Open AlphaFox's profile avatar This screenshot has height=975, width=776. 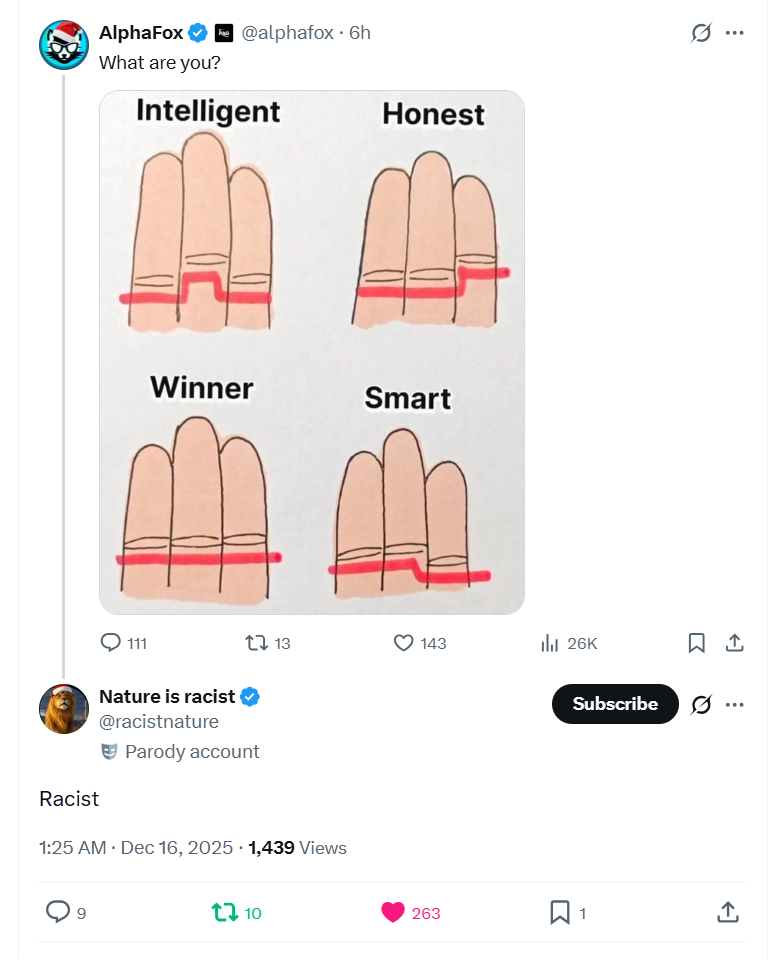pos(64,45)
